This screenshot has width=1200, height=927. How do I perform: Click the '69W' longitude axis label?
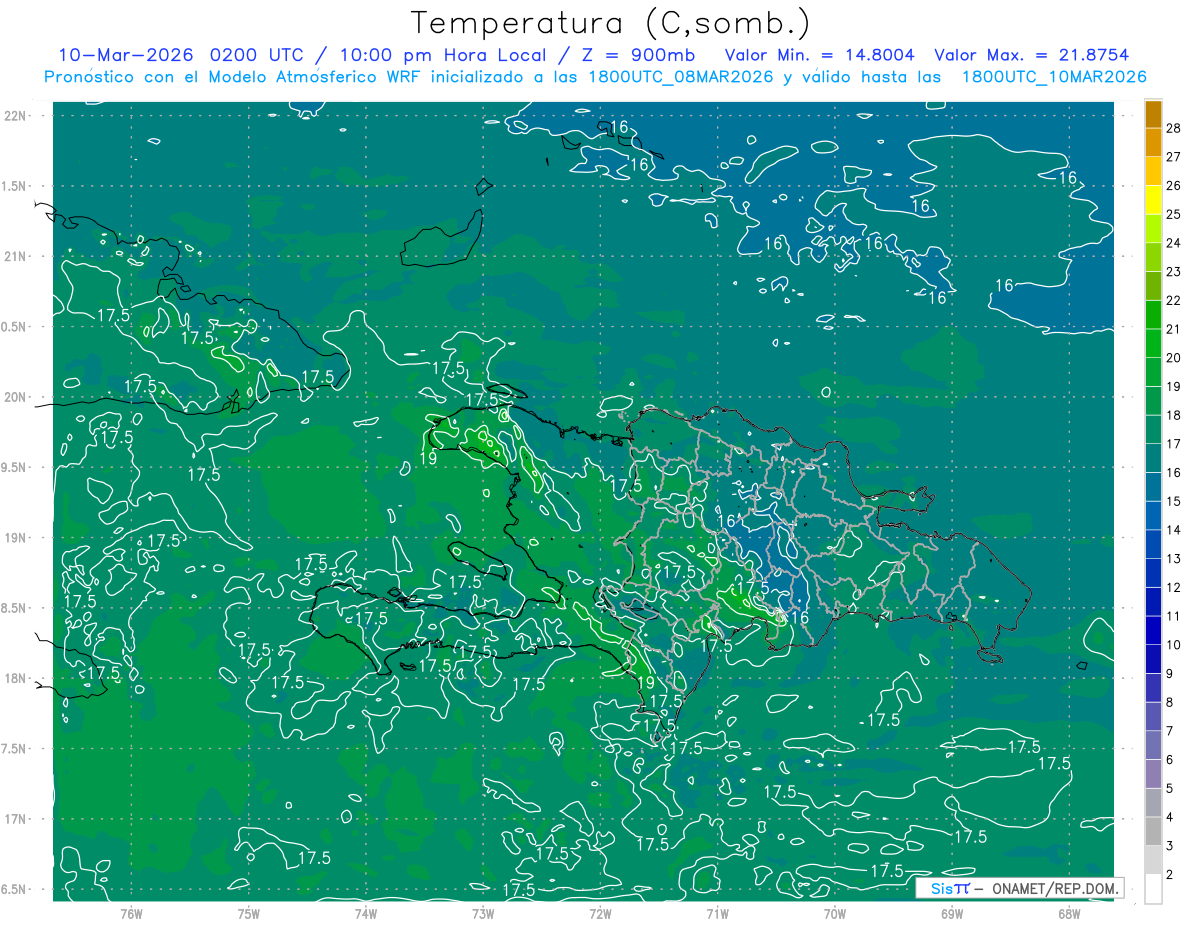952,913
